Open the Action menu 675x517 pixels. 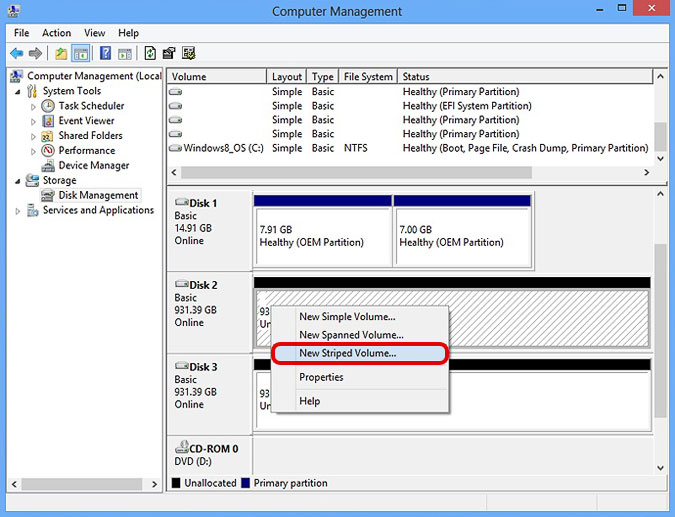(x=56, y=33)
